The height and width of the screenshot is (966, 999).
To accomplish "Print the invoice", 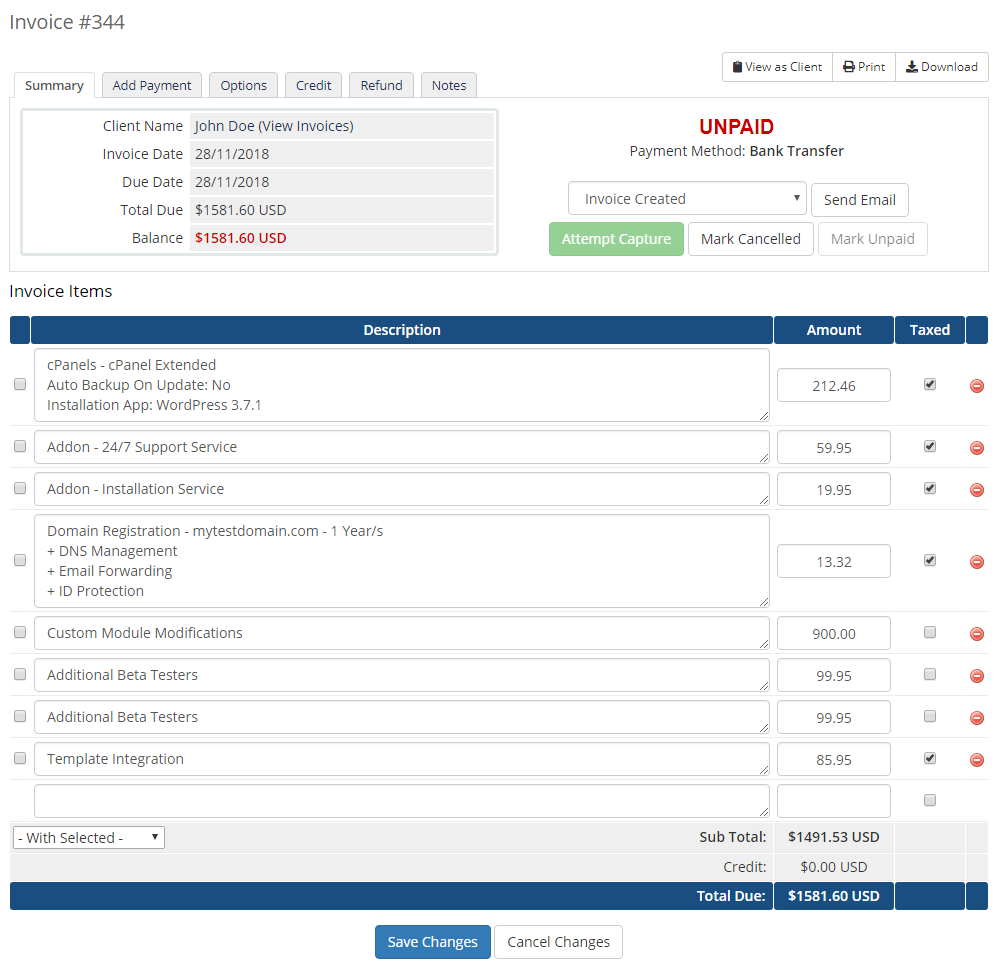I will (864, 67).
